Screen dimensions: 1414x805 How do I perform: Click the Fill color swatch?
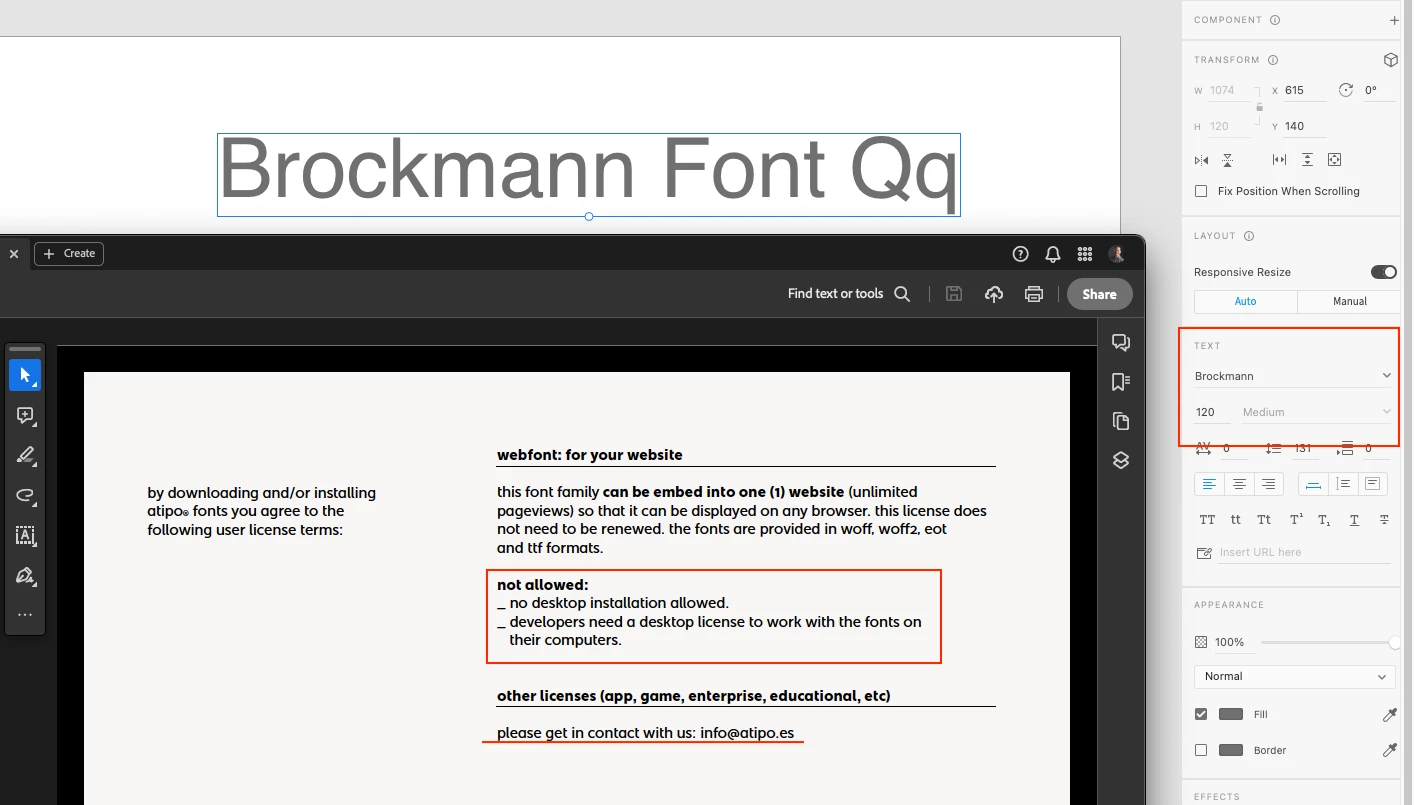coord(1231,715)
